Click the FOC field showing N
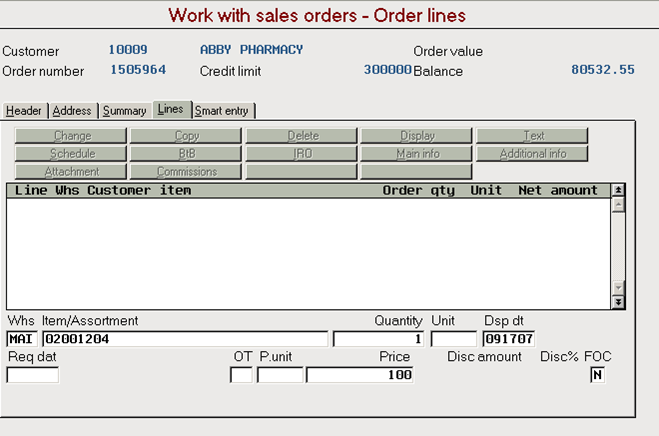 (597, 375)
